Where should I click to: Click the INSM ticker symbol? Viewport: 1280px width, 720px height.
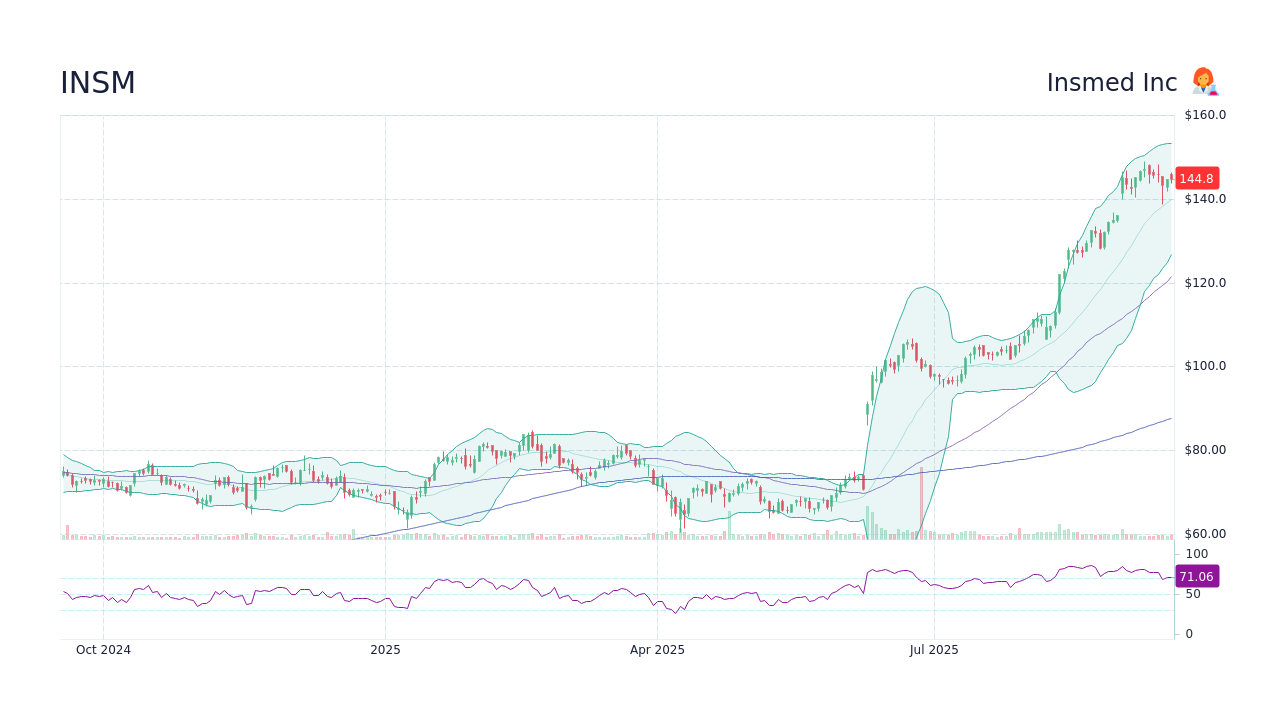pyautogui.click(x=97, y=82)
